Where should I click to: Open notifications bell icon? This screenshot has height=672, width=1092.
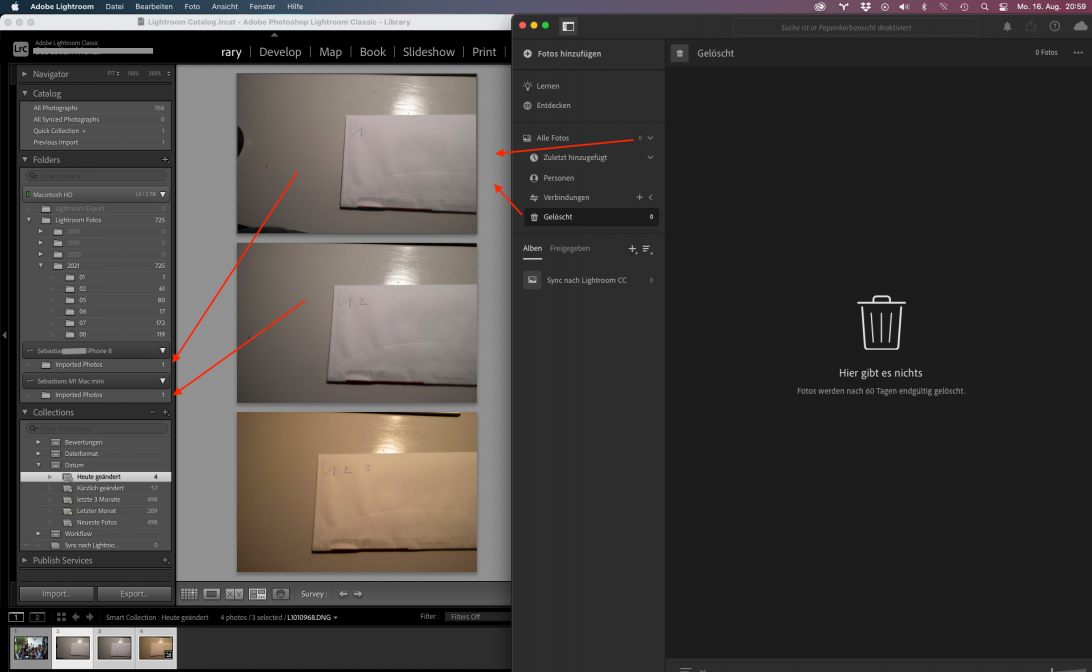point(1007,26)
